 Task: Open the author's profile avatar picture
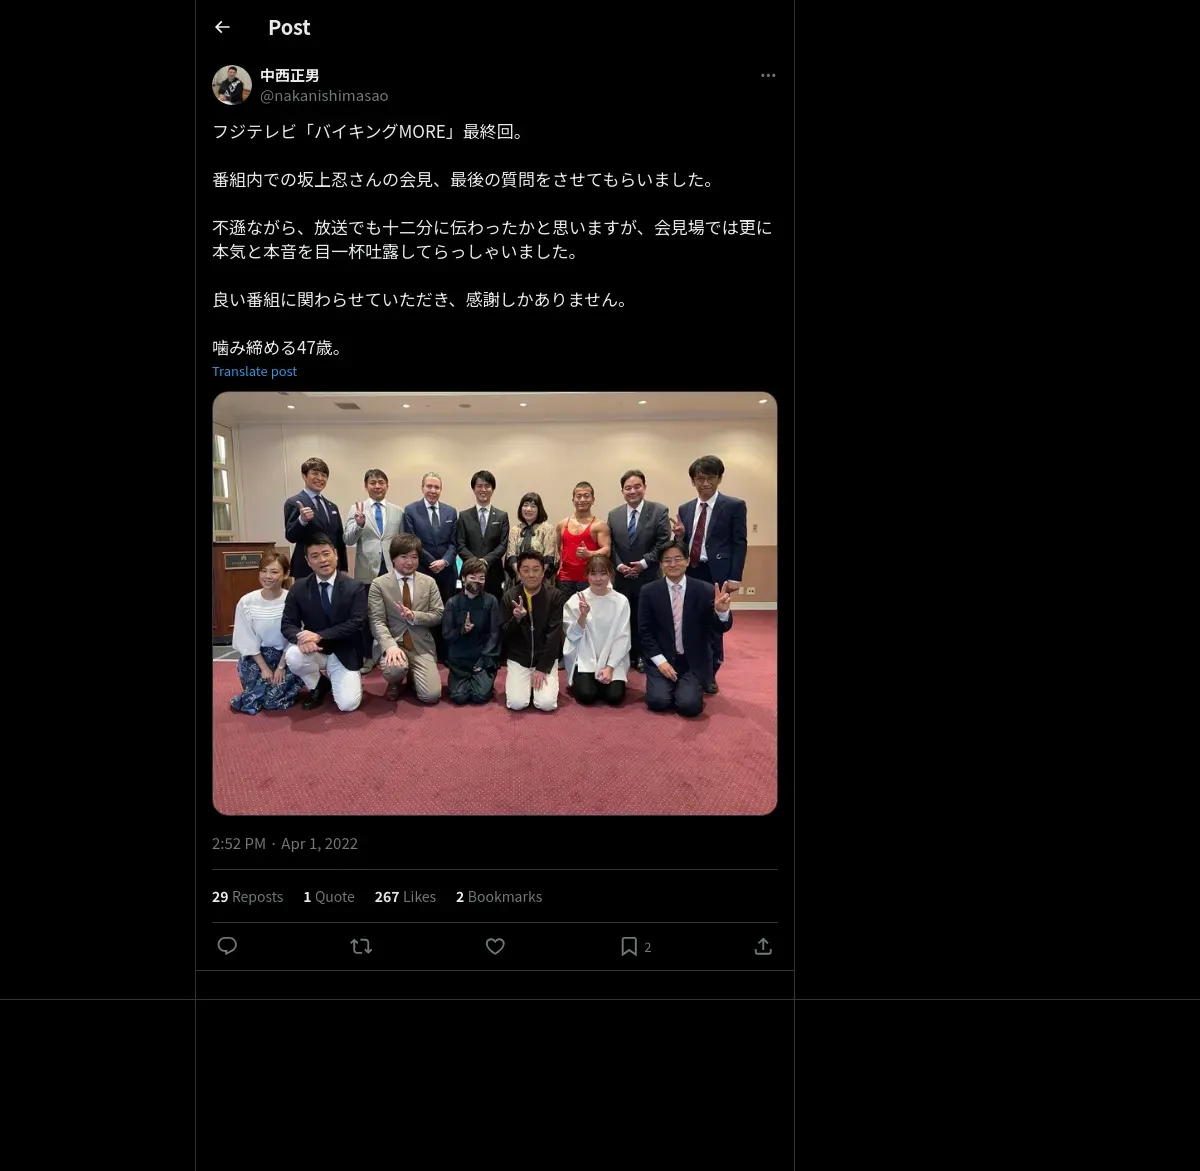click(x=232, y=85)
